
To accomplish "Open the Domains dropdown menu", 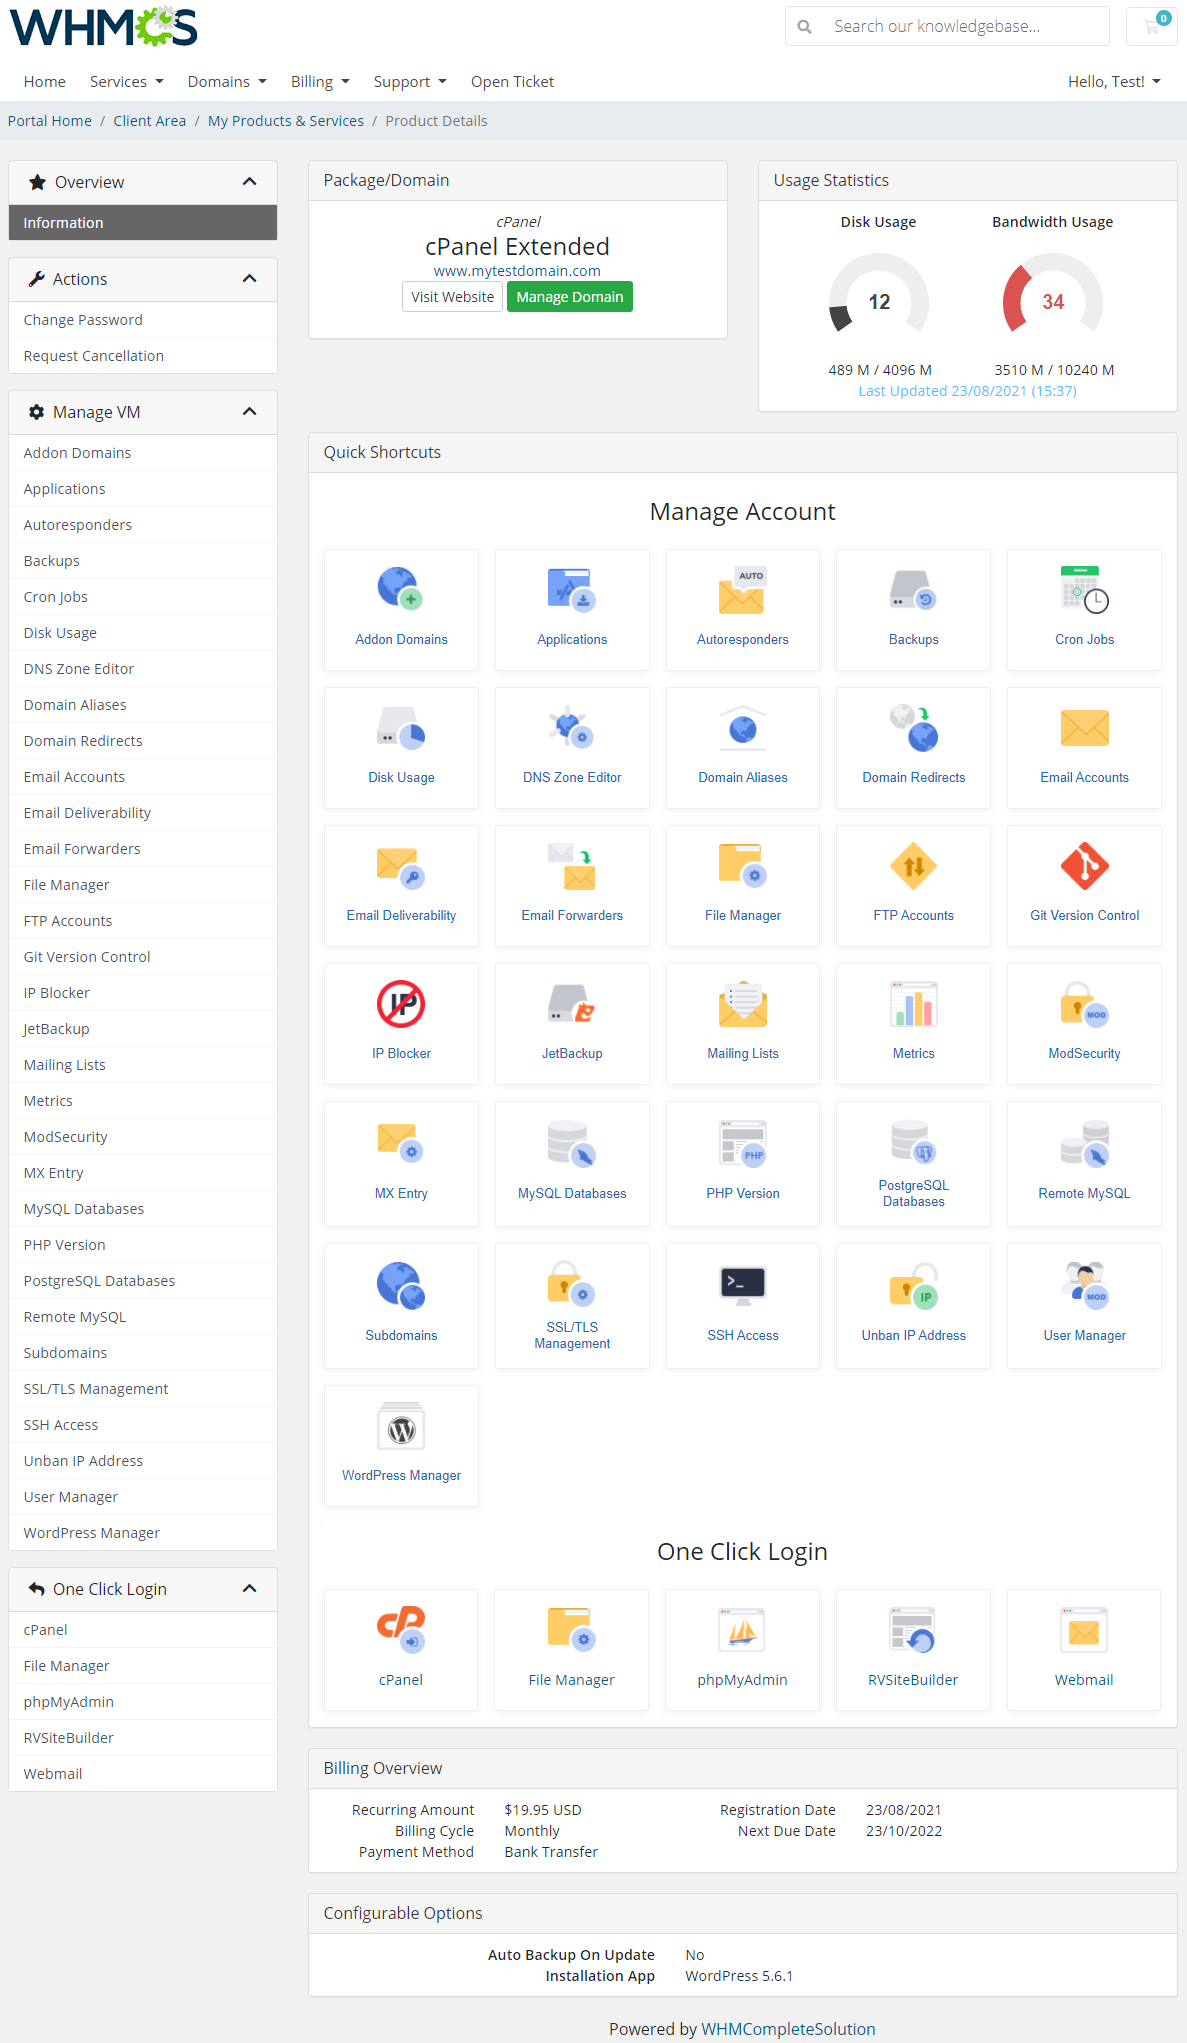I will [x=227, y=82].
